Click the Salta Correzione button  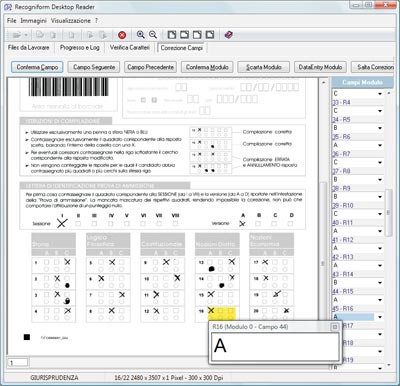click(x=373, y=67)
